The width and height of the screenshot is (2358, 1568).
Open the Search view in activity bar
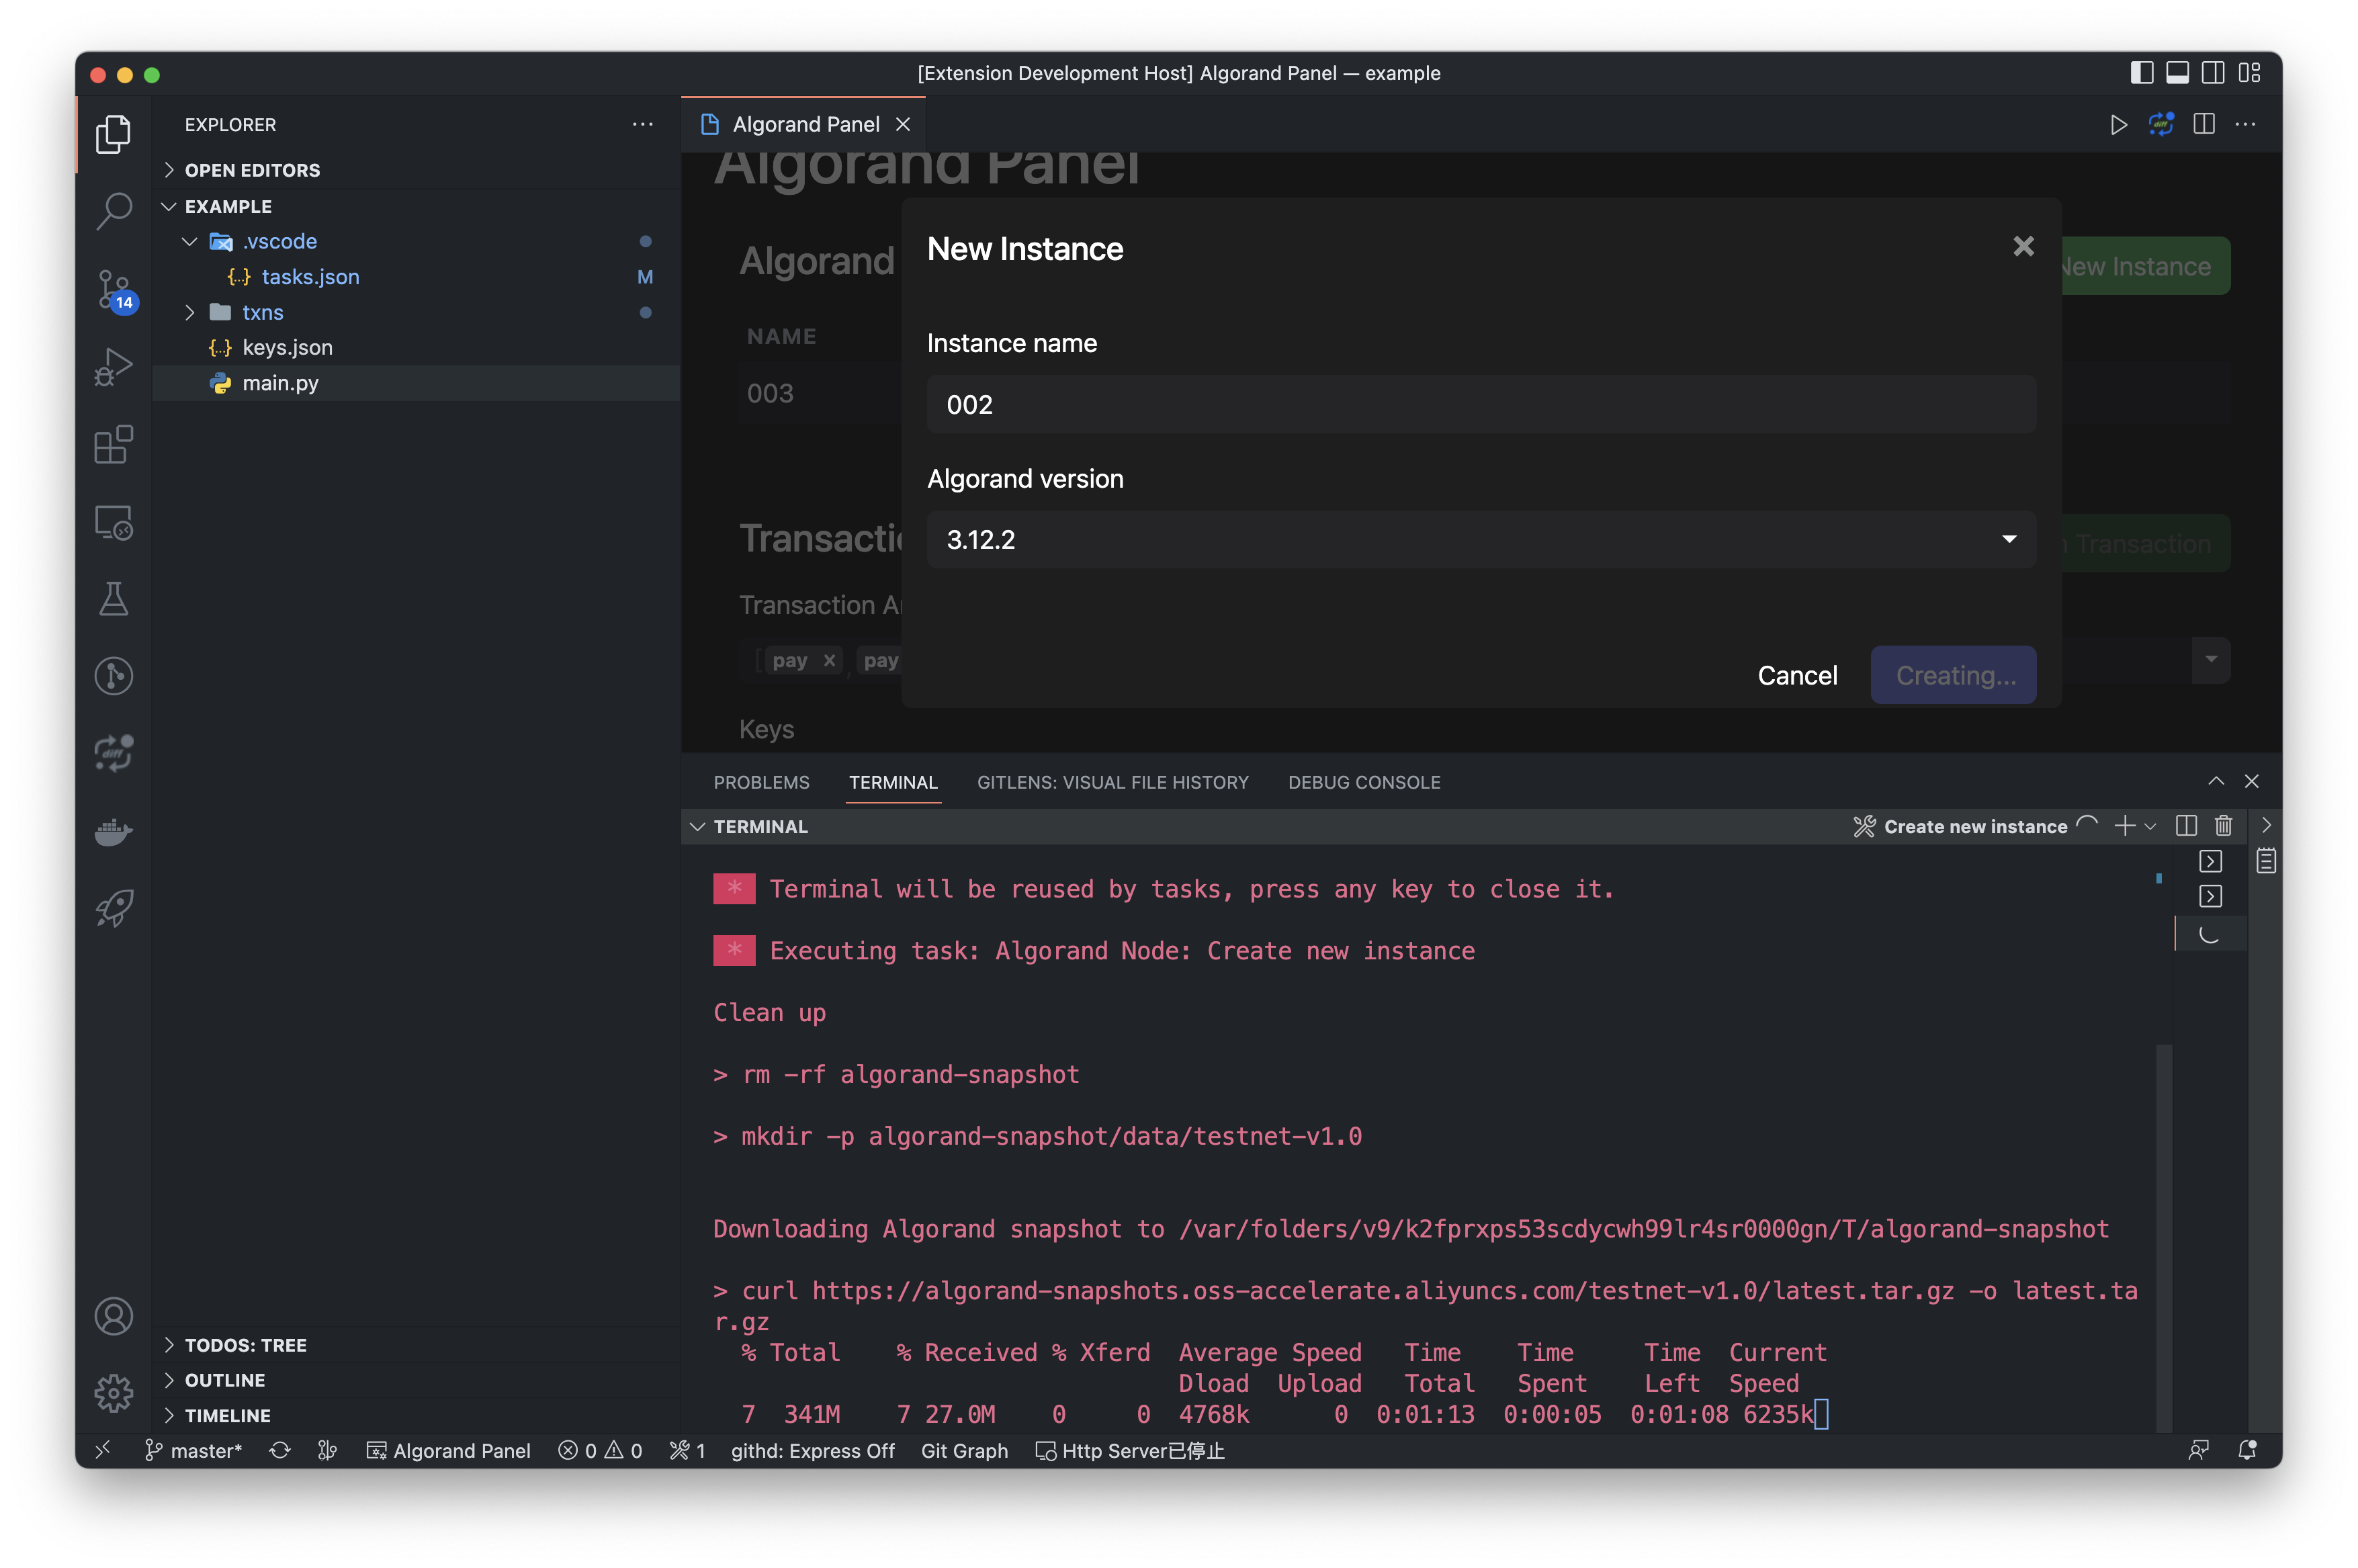113,211
